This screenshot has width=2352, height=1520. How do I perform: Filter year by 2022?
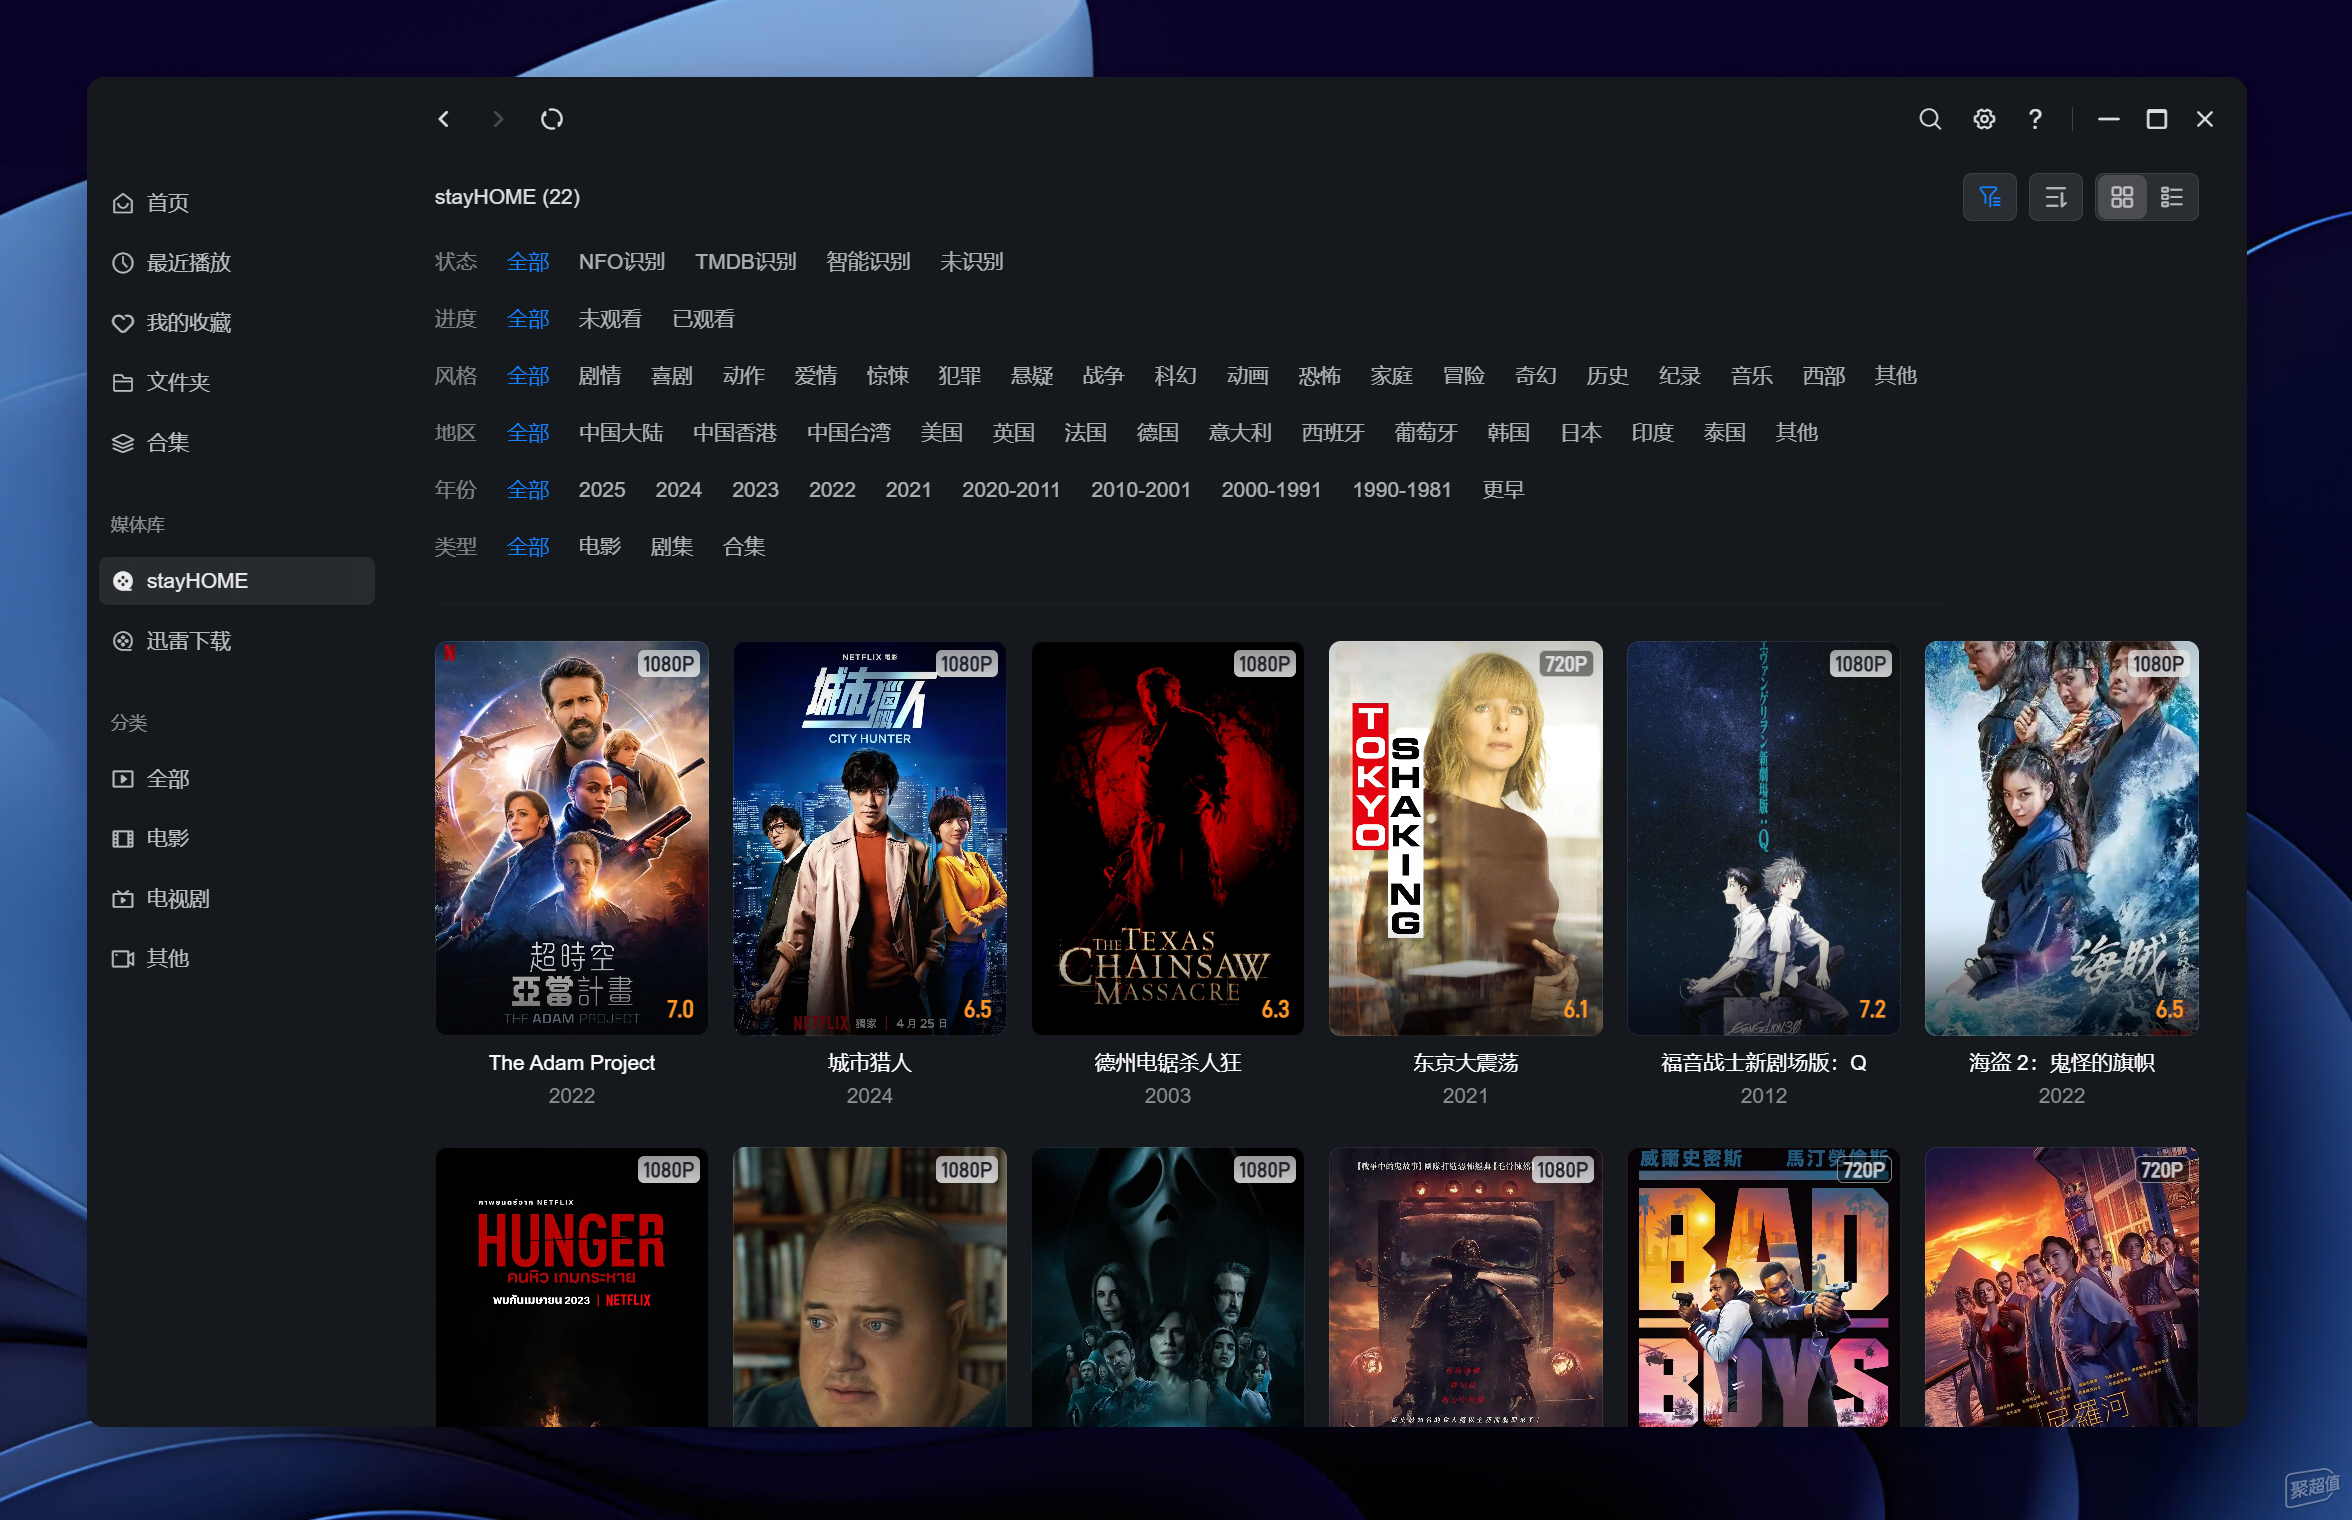(x=832, y=490)
